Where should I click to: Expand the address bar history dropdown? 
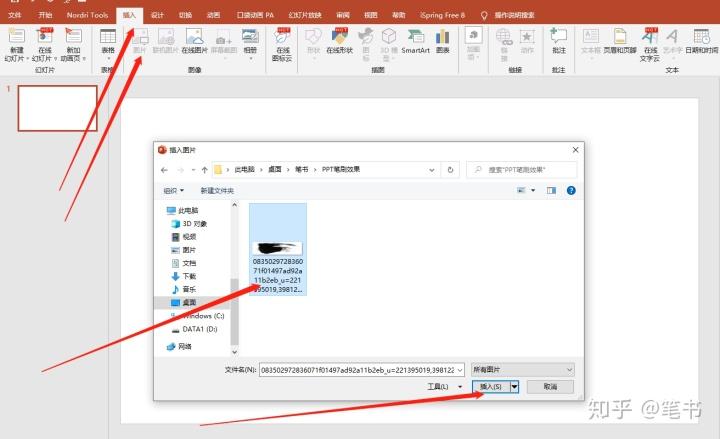pos(432,170)
